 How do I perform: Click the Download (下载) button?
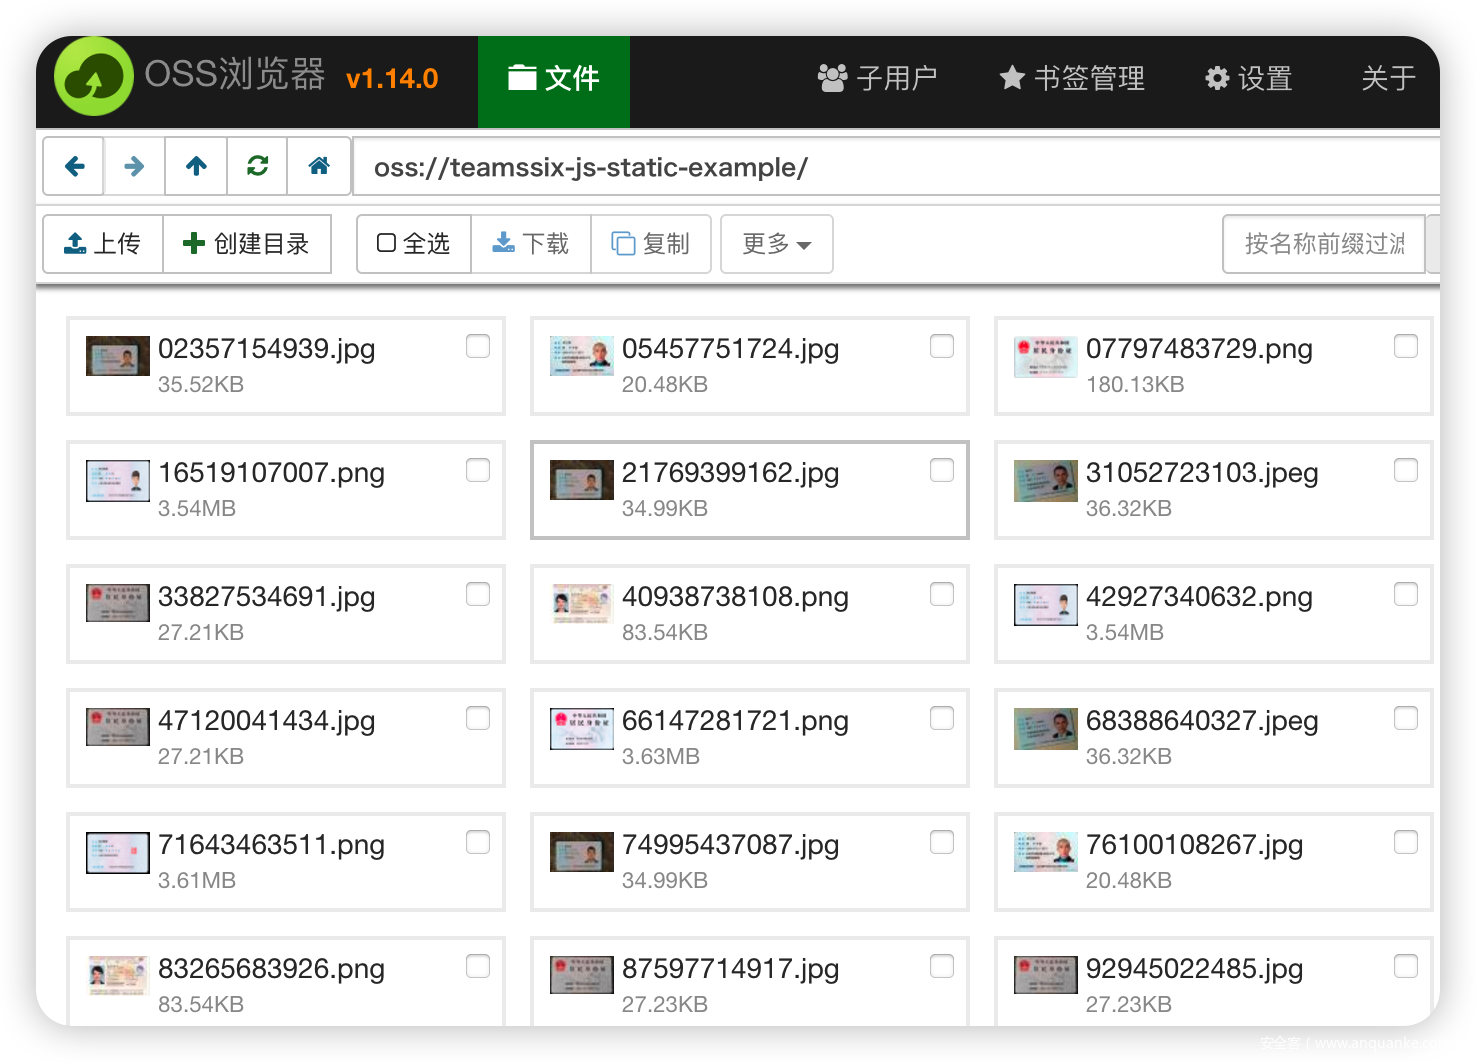click(x=531, y=244)
